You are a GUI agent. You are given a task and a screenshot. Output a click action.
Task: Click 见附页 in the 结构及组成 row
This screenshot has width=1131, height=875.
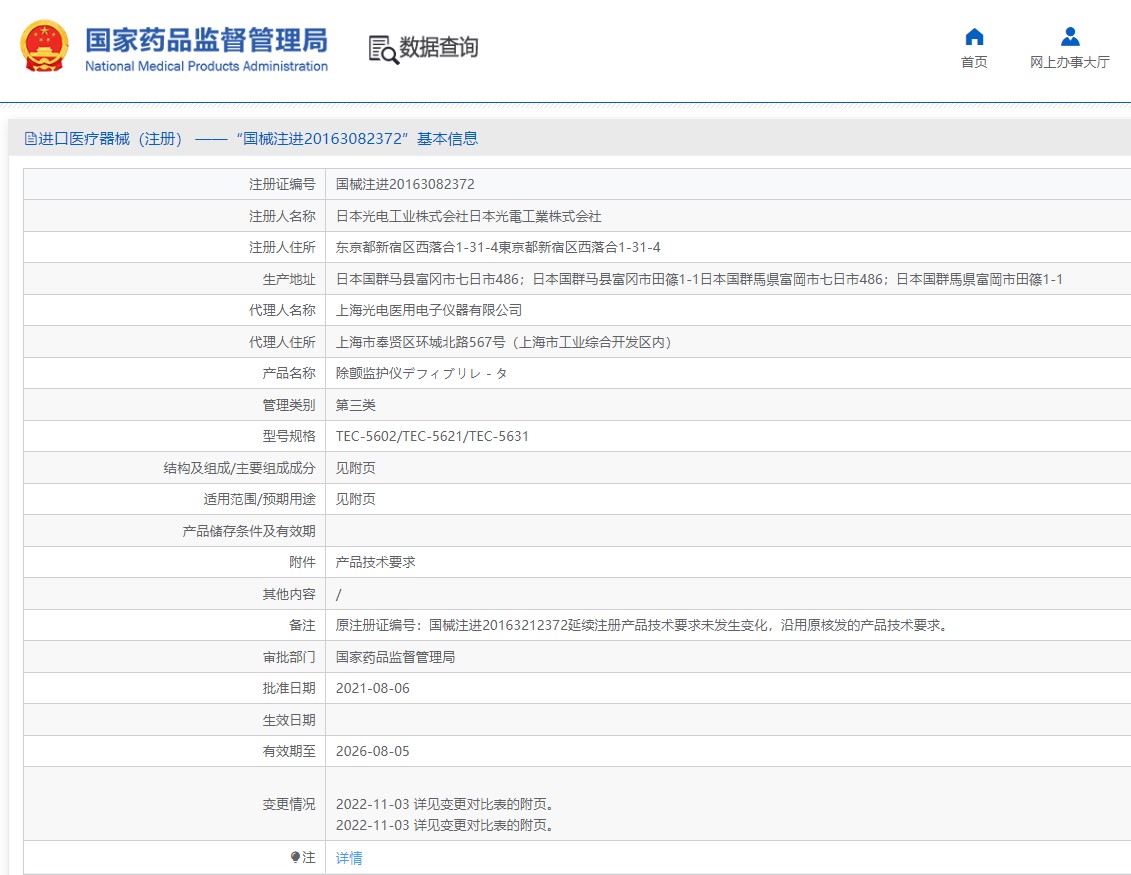356,468
